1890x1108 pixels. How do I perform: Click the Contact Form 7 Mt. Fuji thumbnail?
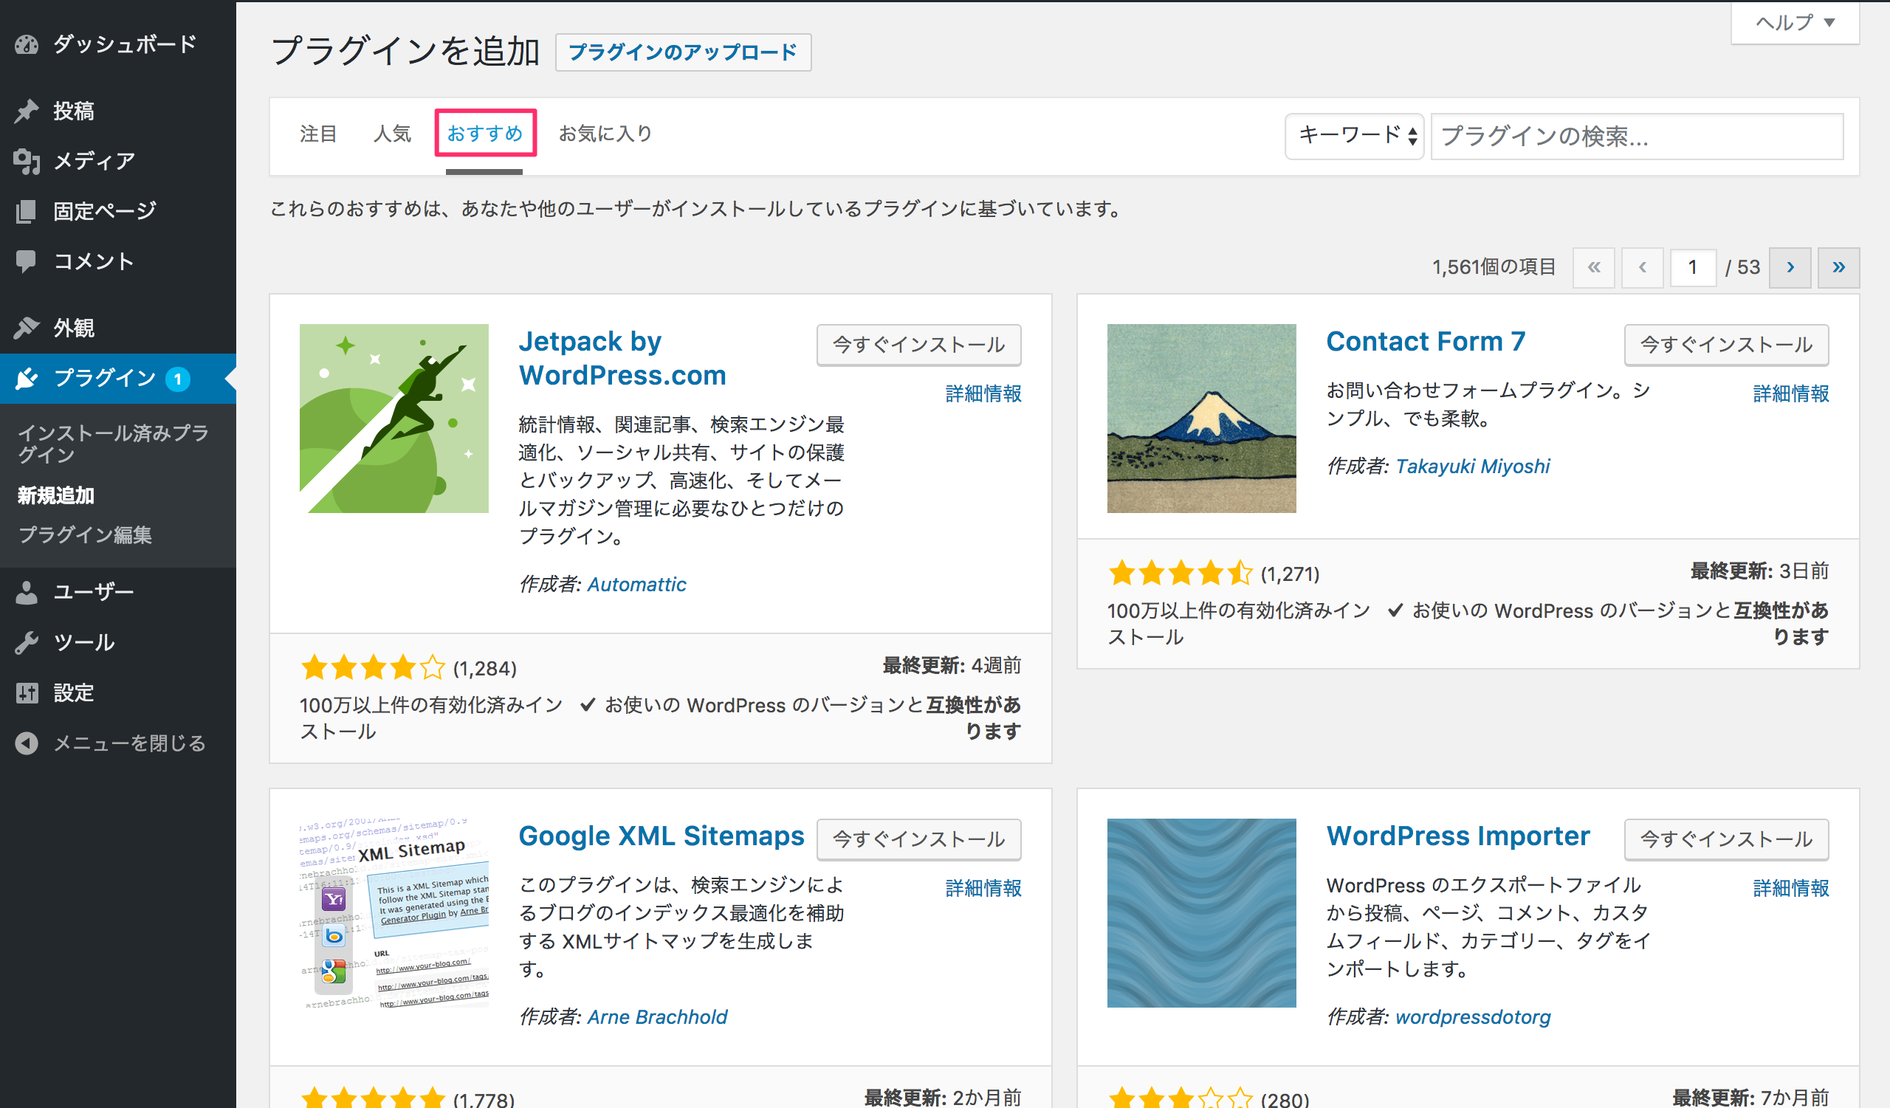[1201, 418]
